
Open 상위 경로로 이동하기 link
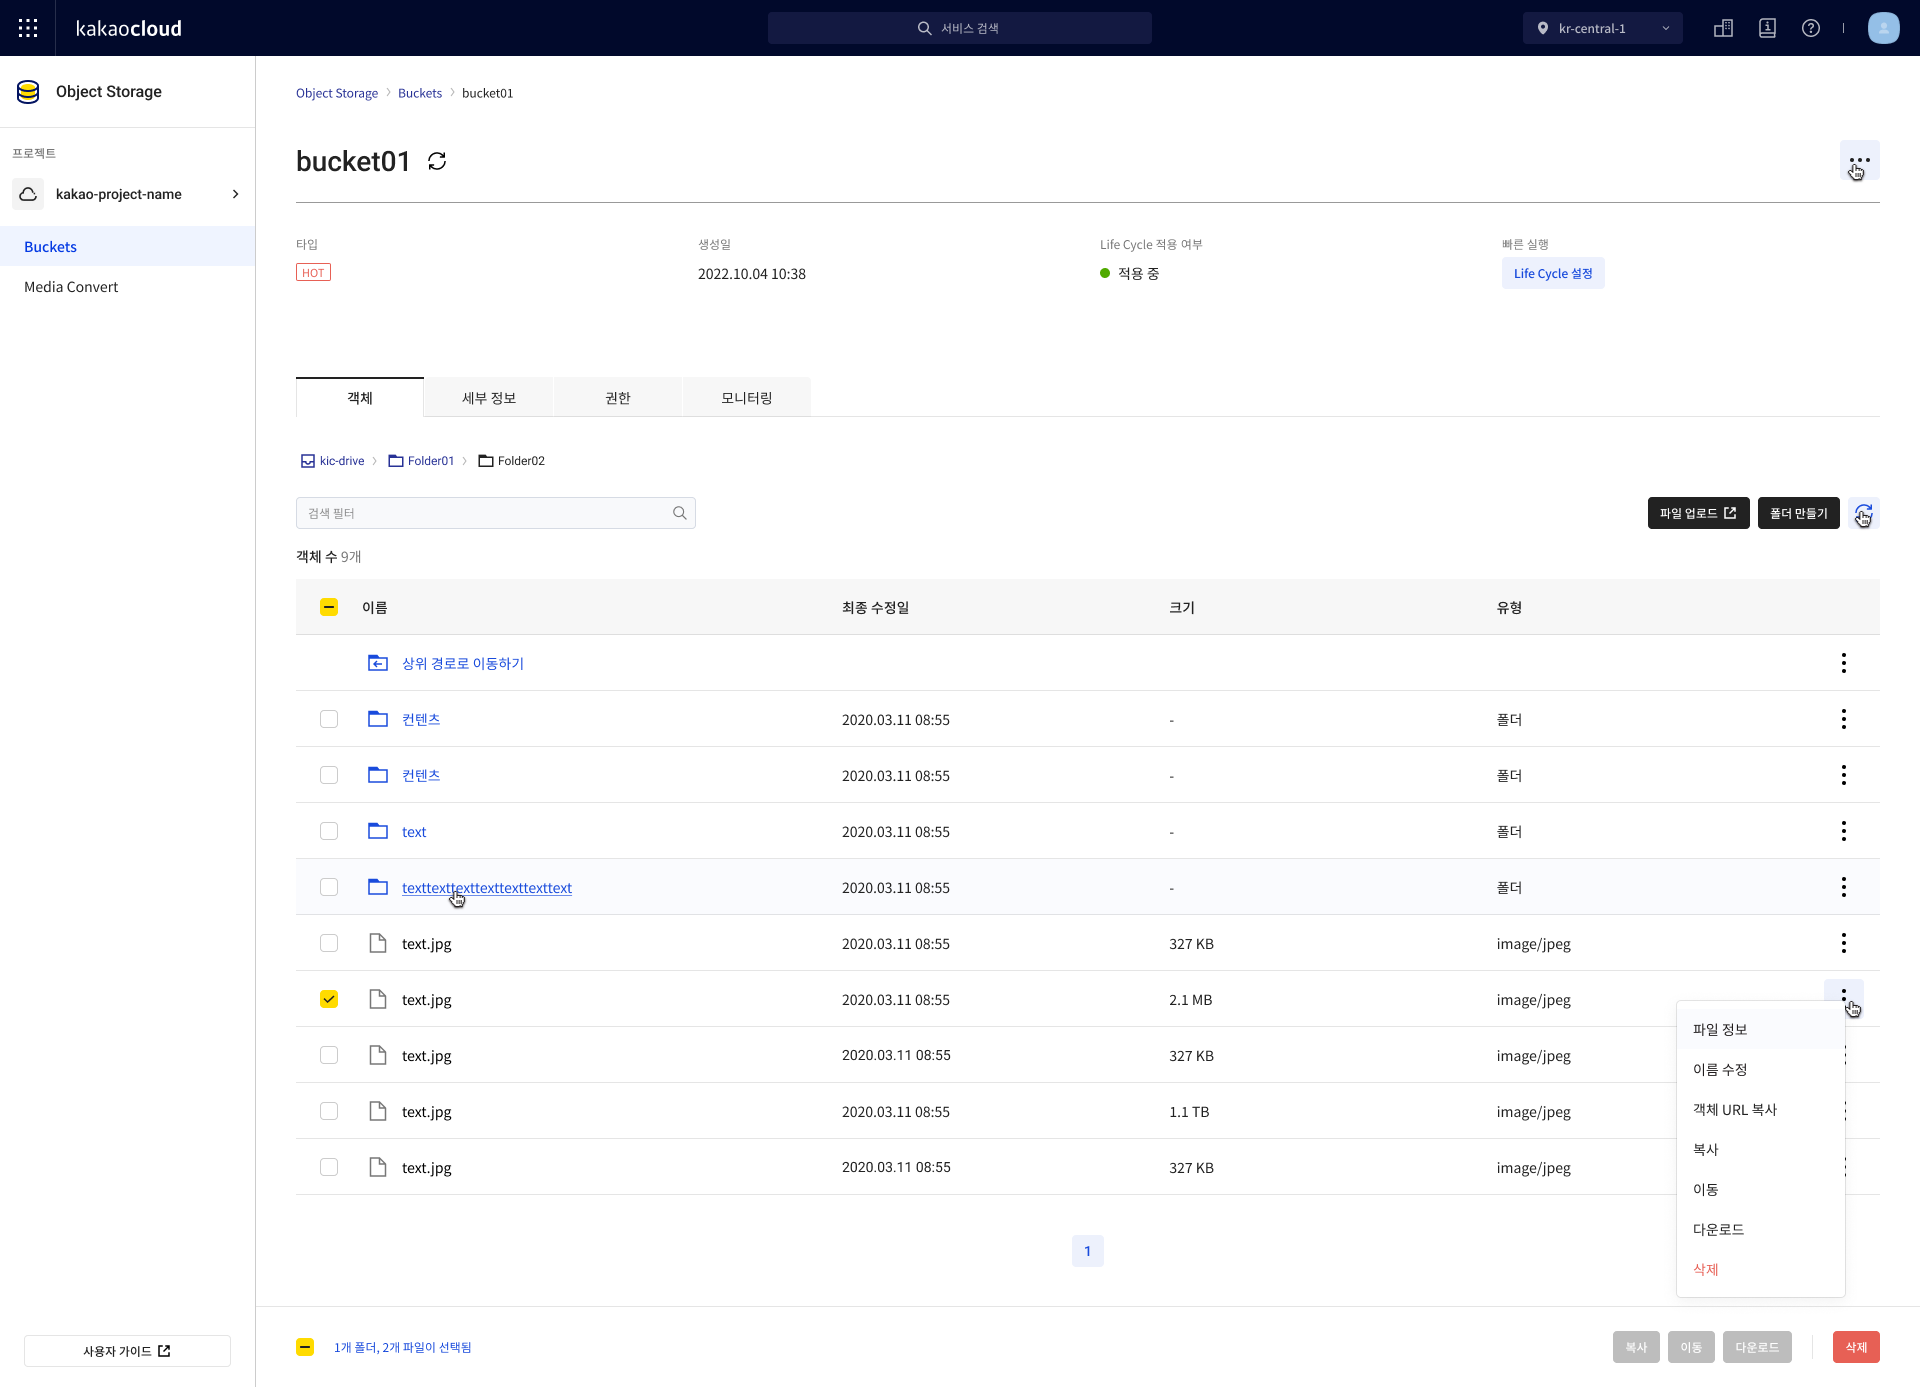(463, 663)
